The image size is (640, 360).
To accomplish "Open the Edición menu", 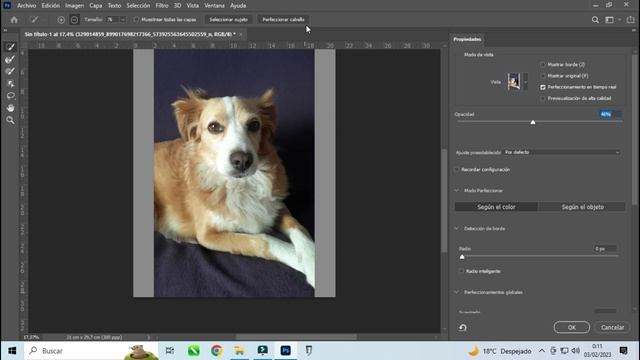I will click(x=51, y=6).
